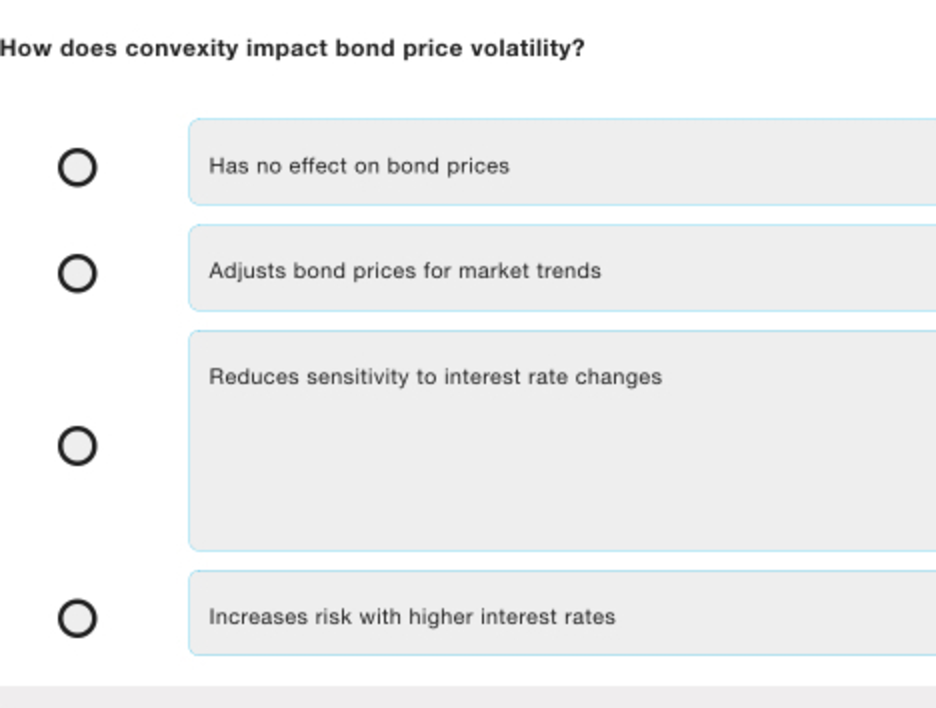936x708 pixels.
Task: Mark radio for 'Reduces sensitivity to interest rate changes'
Action: [78, 445]
